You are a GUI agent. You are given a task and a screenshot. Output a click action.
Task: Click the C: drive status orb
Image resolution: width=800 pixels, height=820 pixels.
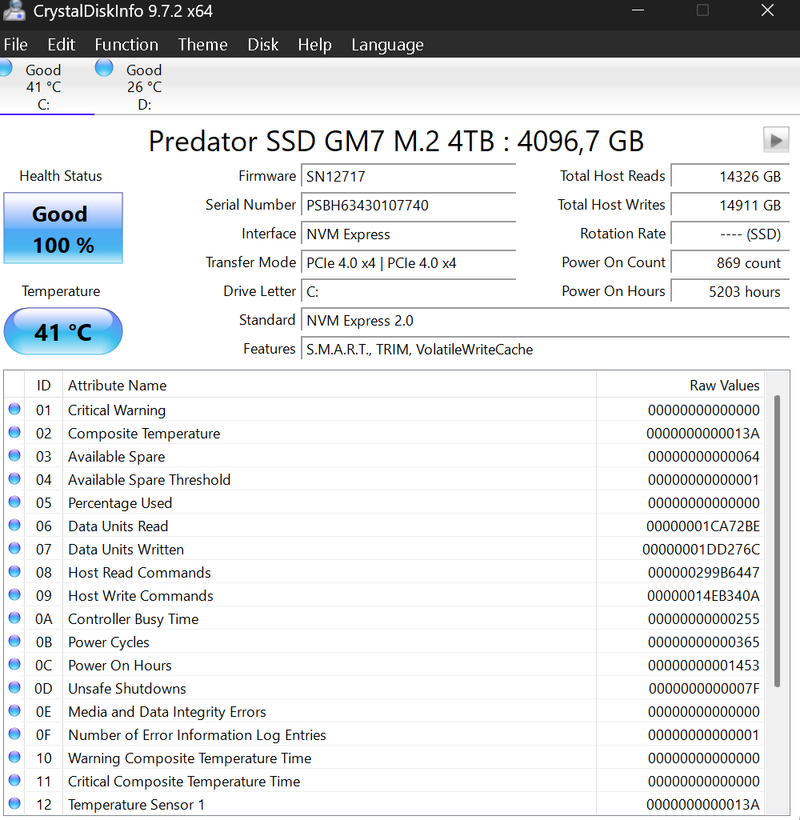pos(5,68)
